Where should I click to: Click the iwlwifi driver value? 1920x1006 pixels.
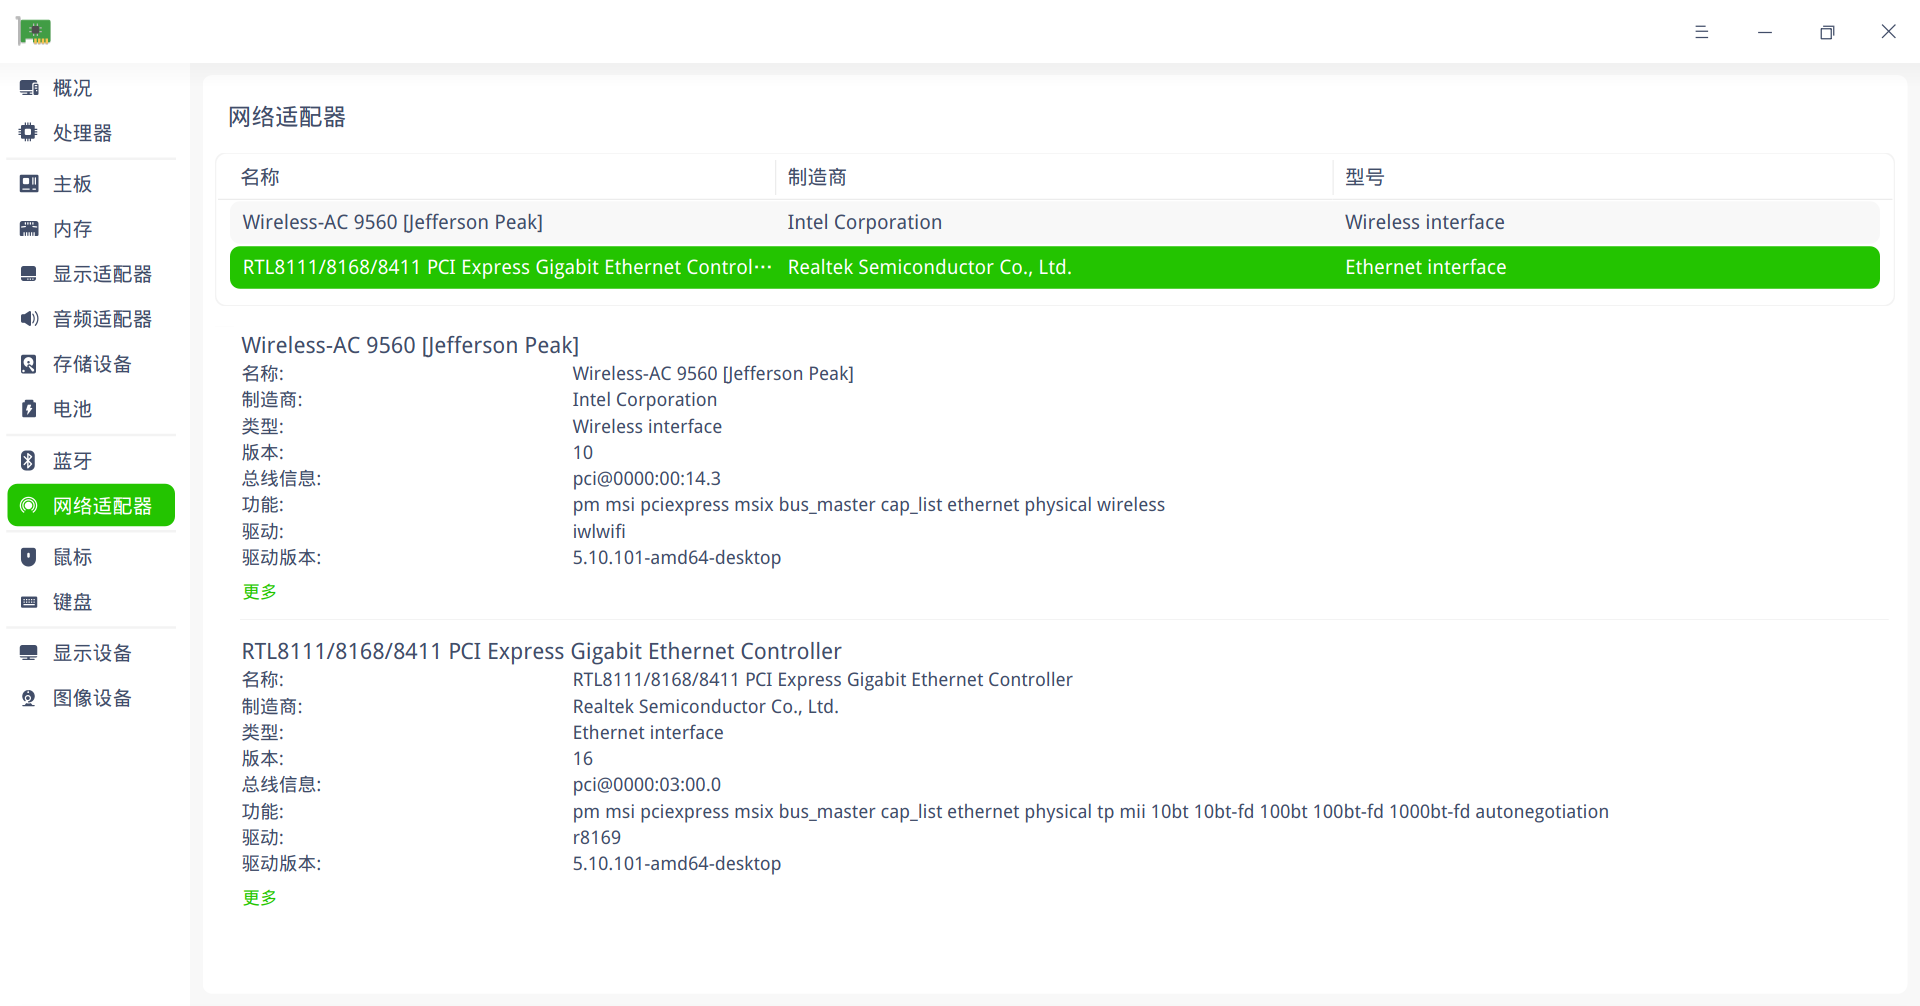599,531
